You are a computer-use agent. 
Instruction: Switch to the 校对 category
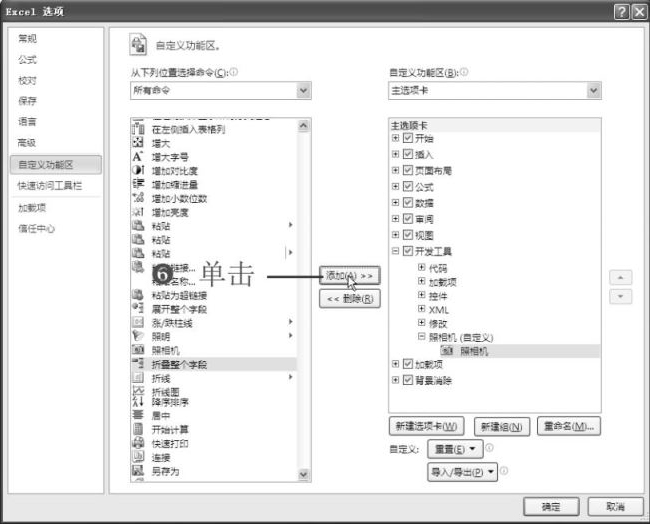(27, 80)
